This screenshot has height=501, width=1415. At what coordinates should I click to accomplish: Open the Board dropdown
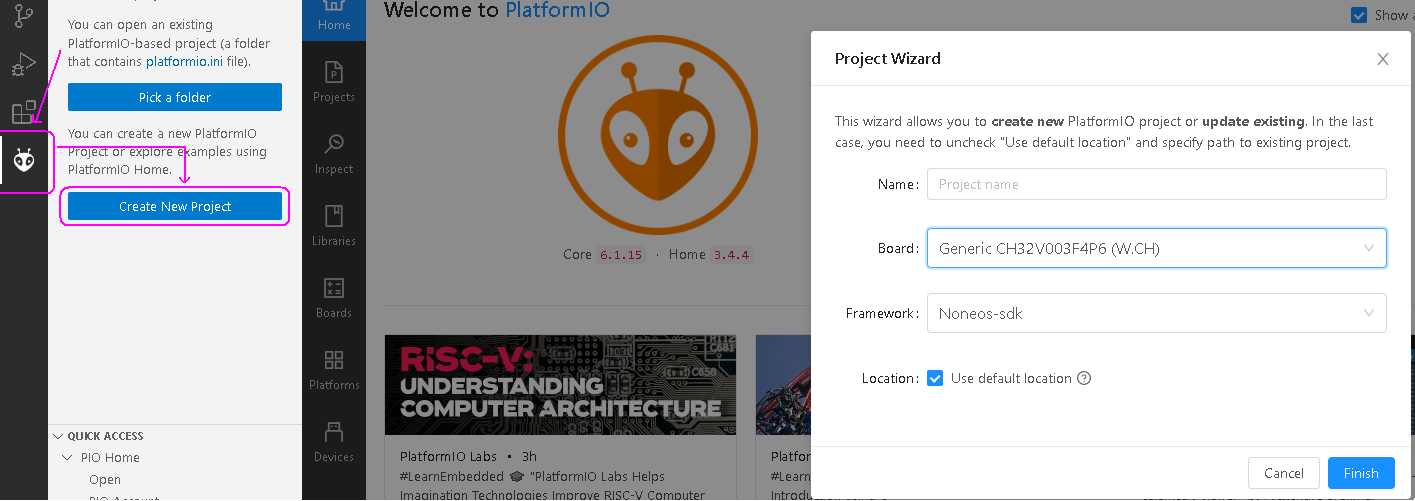point(1156,248)
